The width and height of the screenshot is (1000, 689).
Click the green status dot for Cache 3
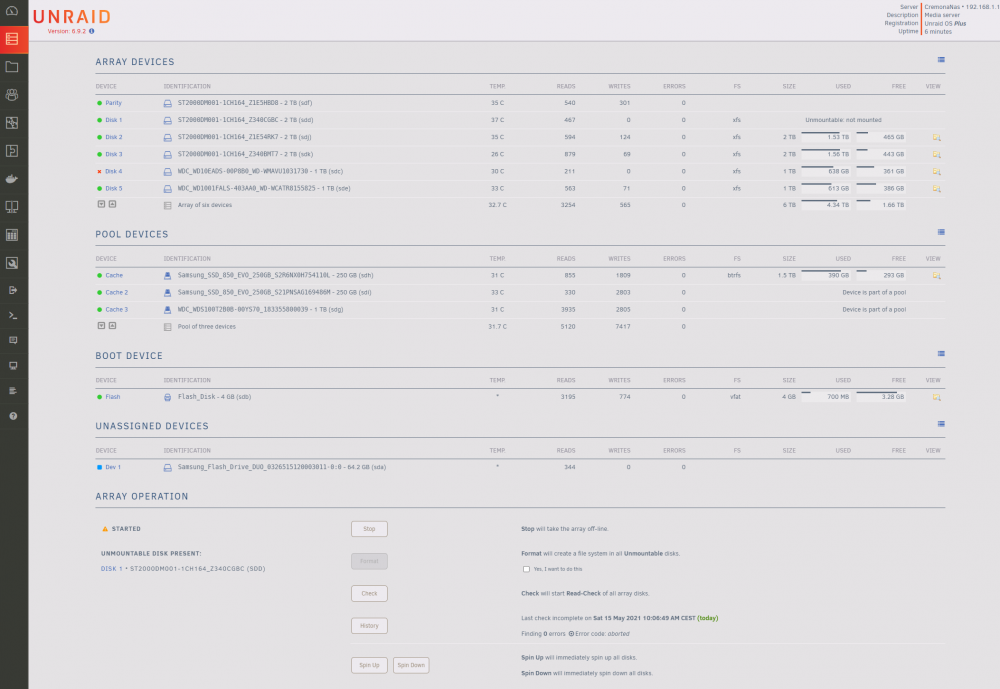point(99,309)
